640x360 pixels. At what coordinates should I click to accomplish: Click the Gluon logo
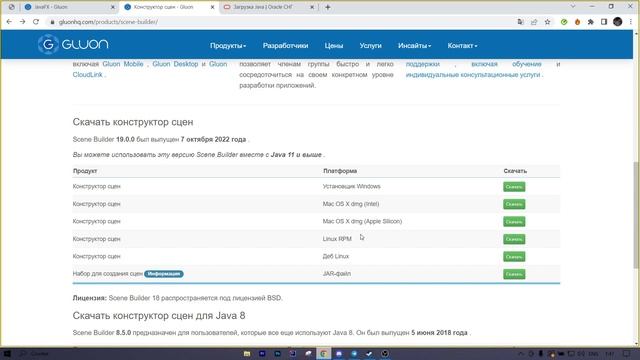click(x=73, y=44)
